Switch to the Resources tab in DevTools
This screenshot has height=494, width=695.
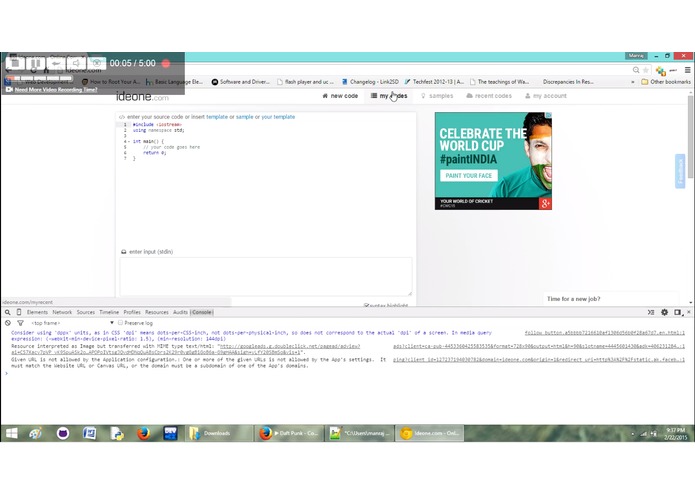point(157,312)
